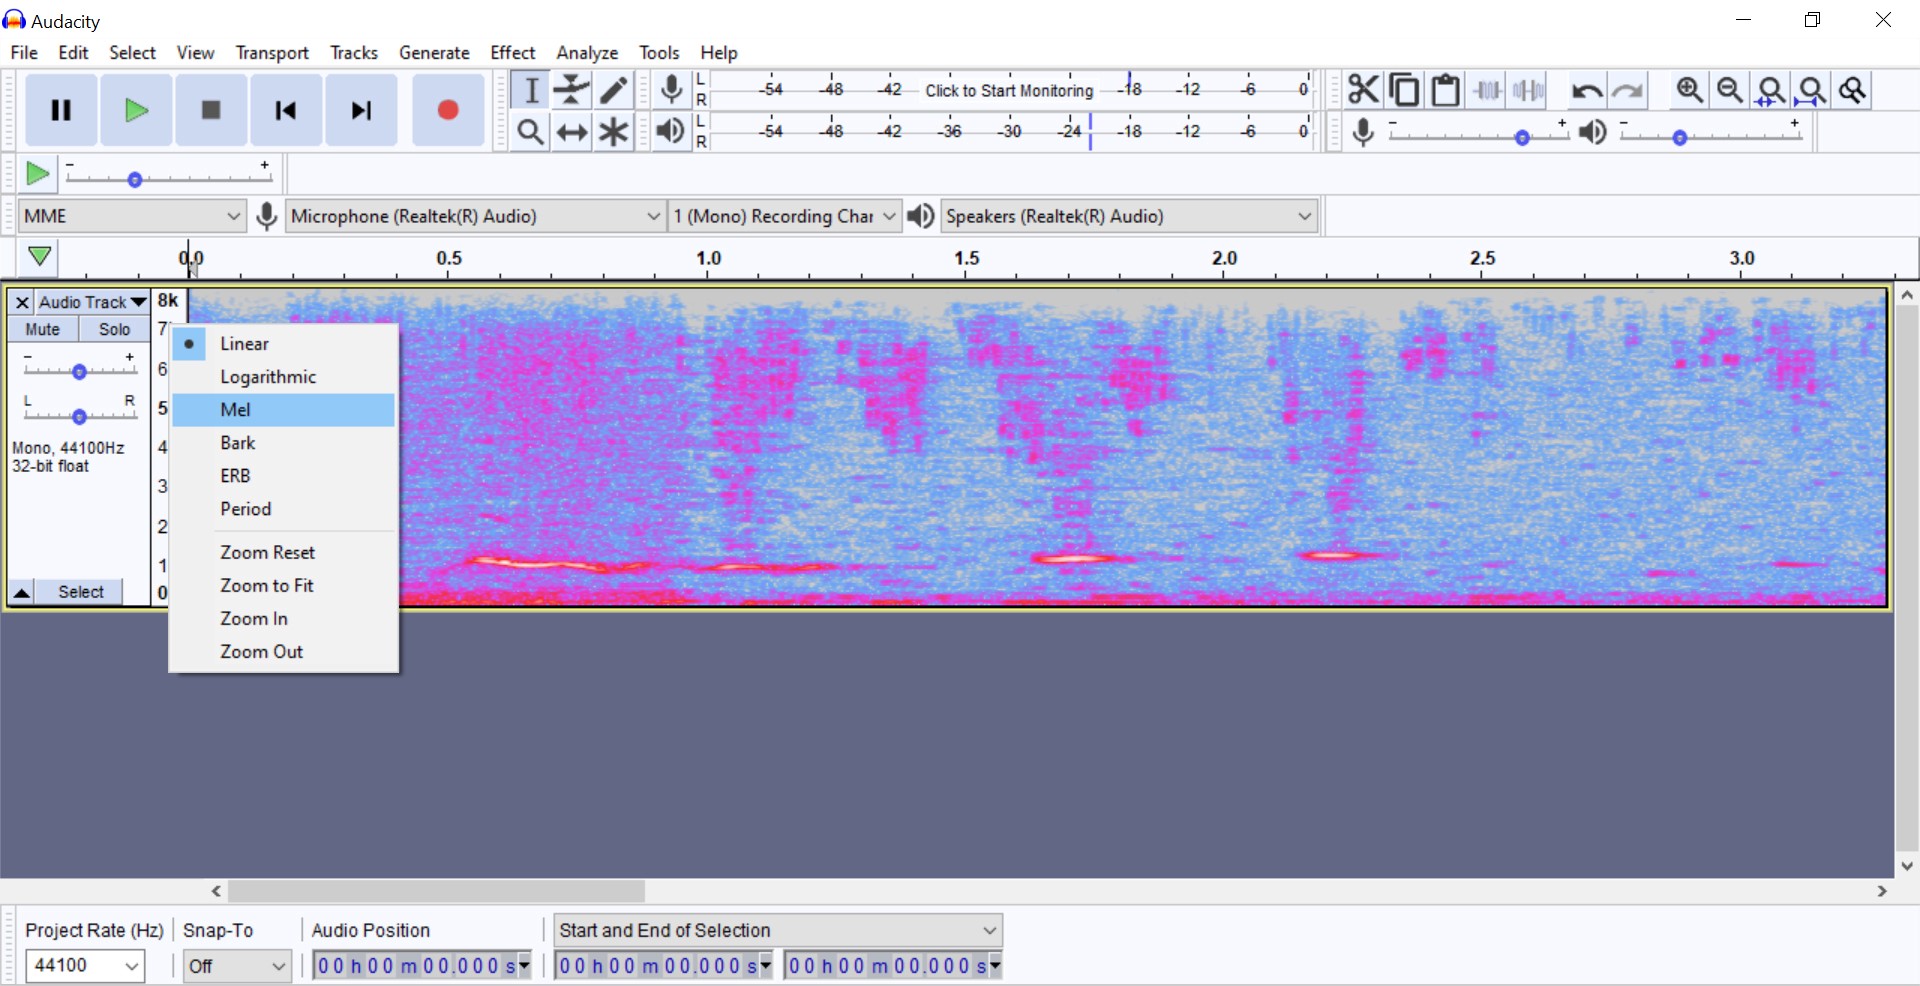Click the track gain slider handle
Screen dimensions: 1920x986
click(x=80, y=372)
